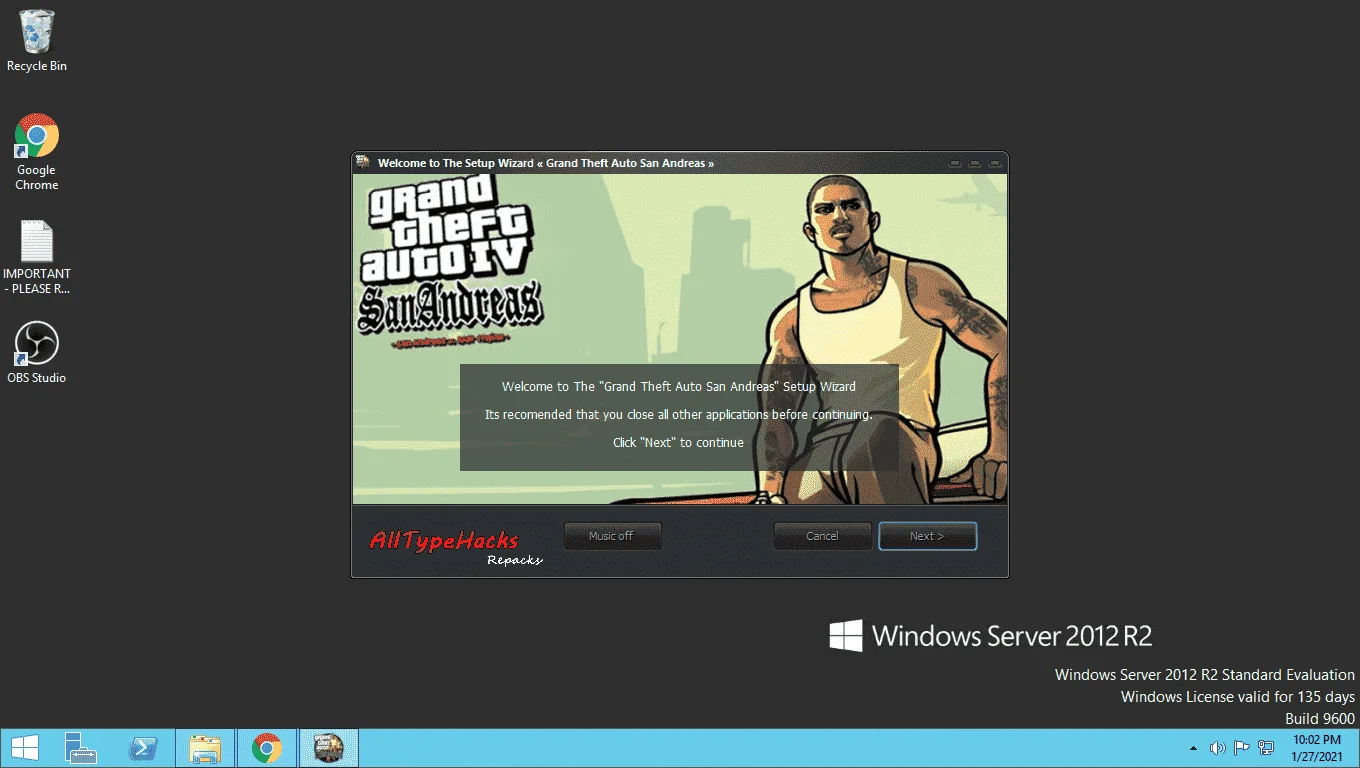Select the Google Chrome desktop shortcut
Viewport: 1360px width, 768px height.
click(x=37, y=152)
